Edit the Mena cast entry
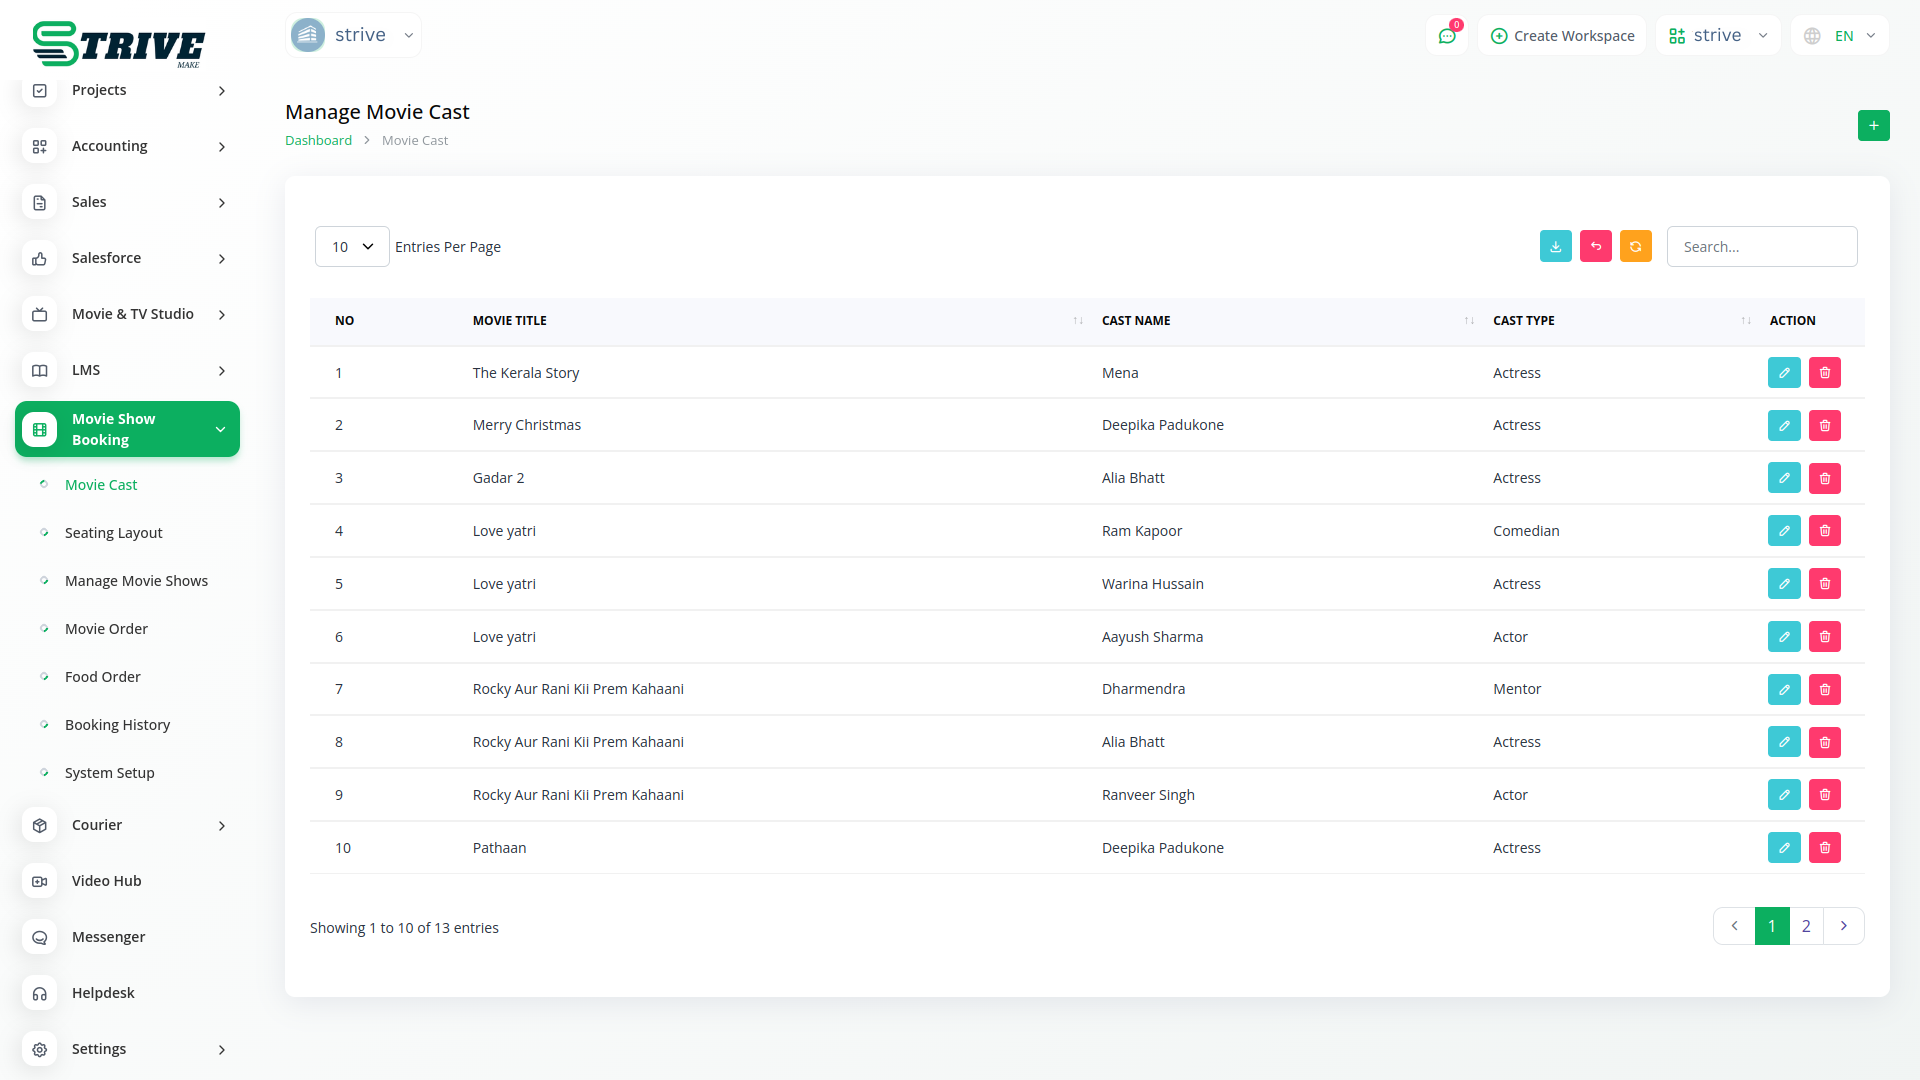Image resolution: width=1920 pixels, height=1080 pixels. point(1783,373)
